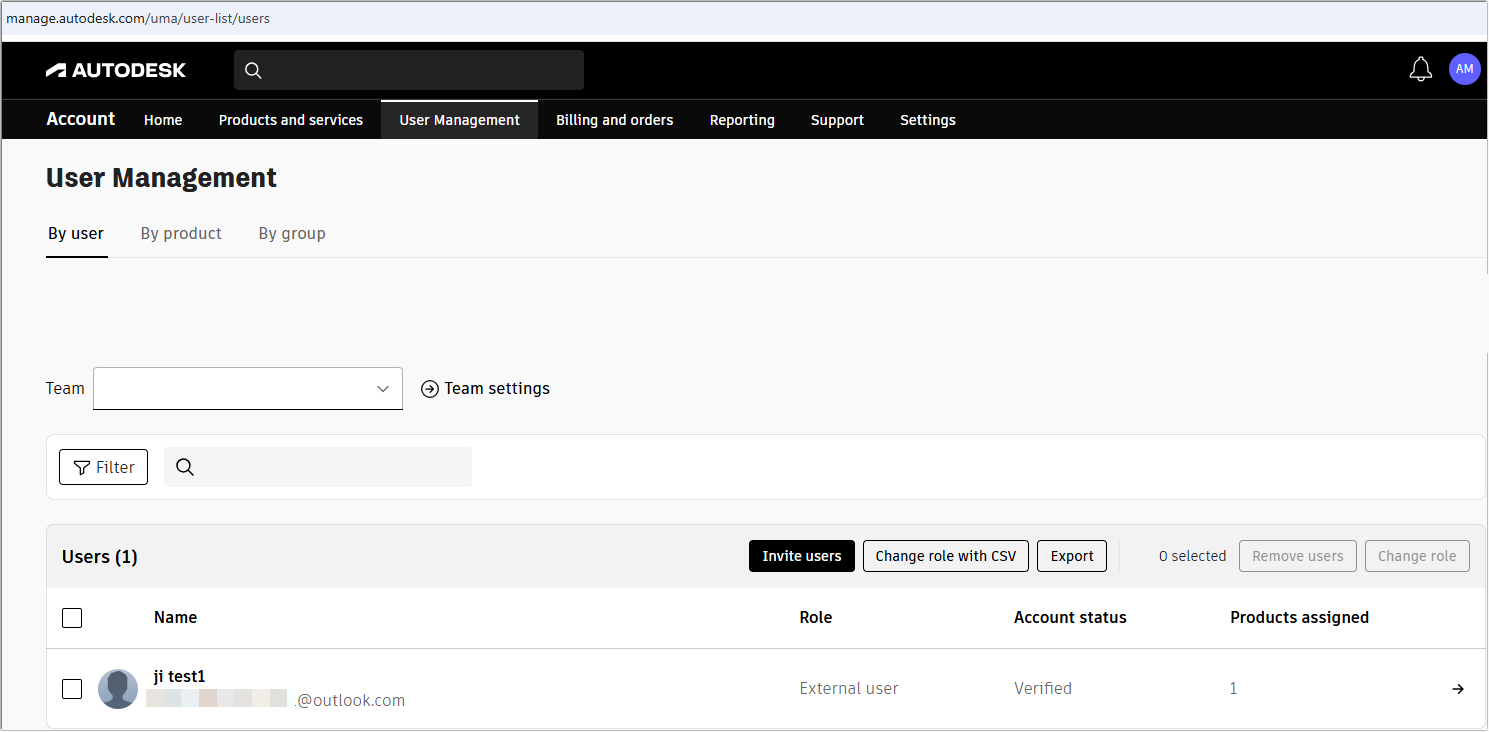
Task: Focus the user list search field
Action: point(318,467)
